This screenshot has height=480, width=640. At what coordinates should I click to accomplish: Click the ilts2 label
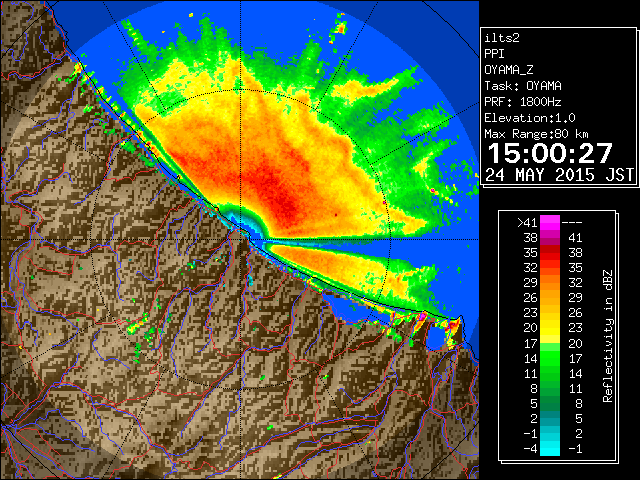coord(502,38)
